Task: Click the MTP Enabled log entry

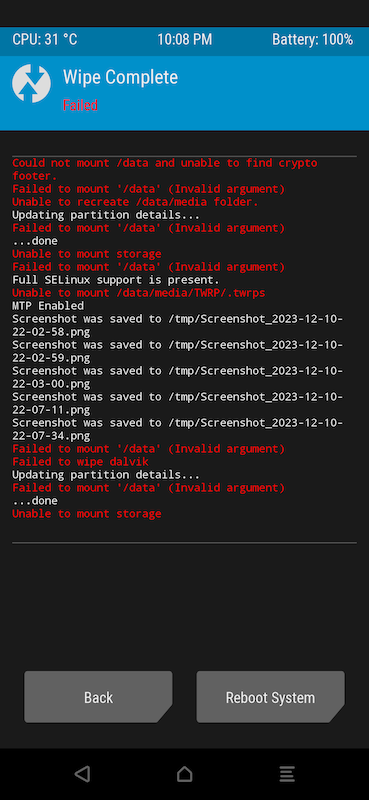Action: [x=48, y=306]
